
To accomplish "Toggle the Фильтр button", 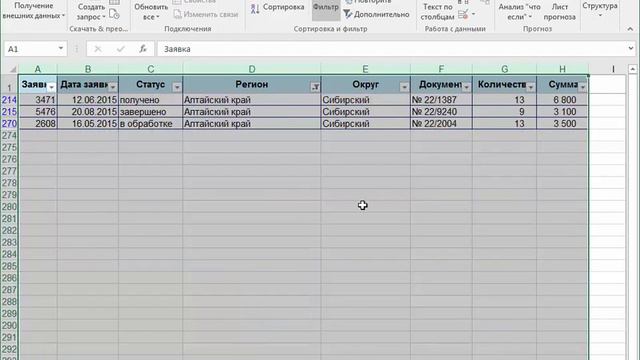I will point(326,9).
